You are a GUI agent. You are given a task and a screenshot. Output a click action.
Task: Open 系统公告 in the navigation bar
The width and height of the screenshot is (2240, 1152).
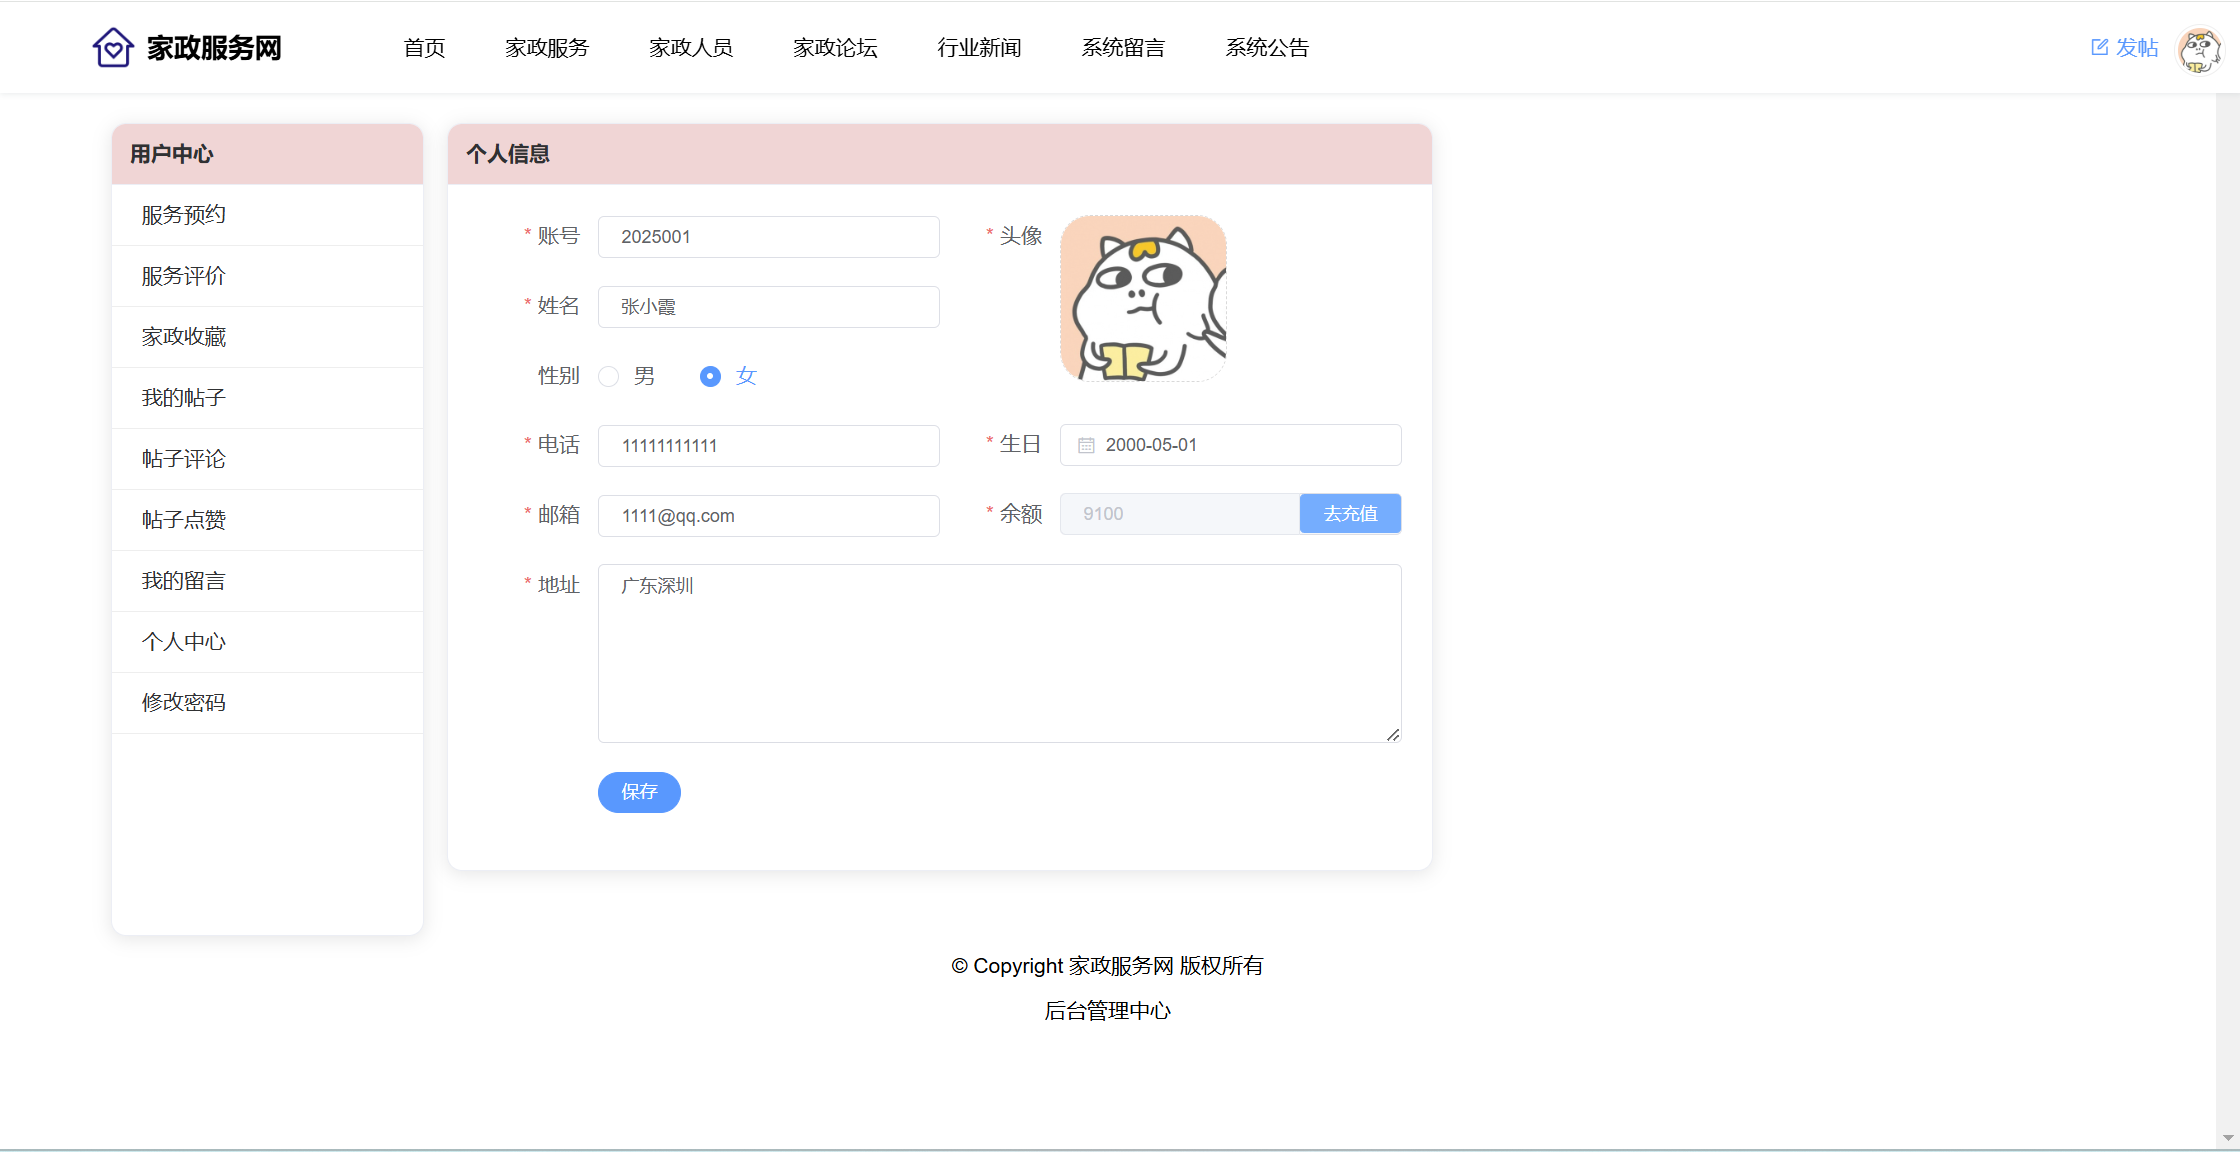click(1267, 48)
